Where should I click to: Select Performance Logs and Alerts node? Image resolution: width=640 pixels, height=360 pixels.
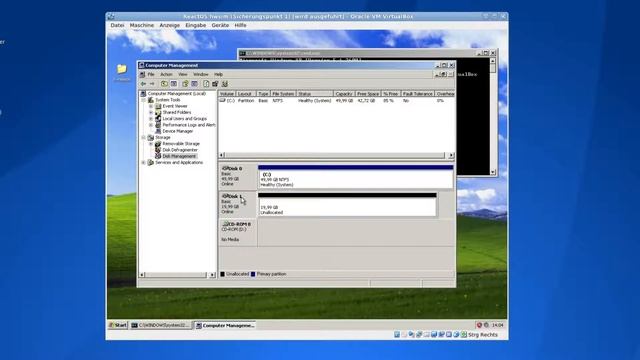[x=189, y=125]
